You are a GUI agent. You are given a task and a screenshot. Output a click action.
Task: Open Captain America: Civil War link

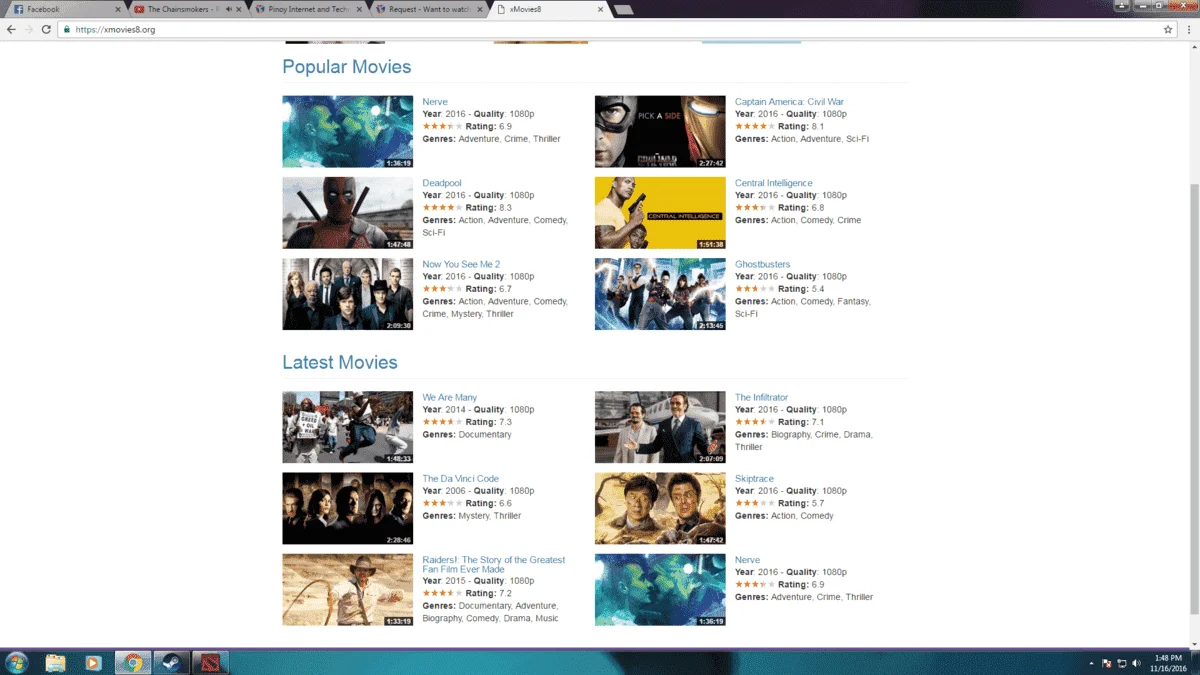pyautogui.click(x=789, y=102)
